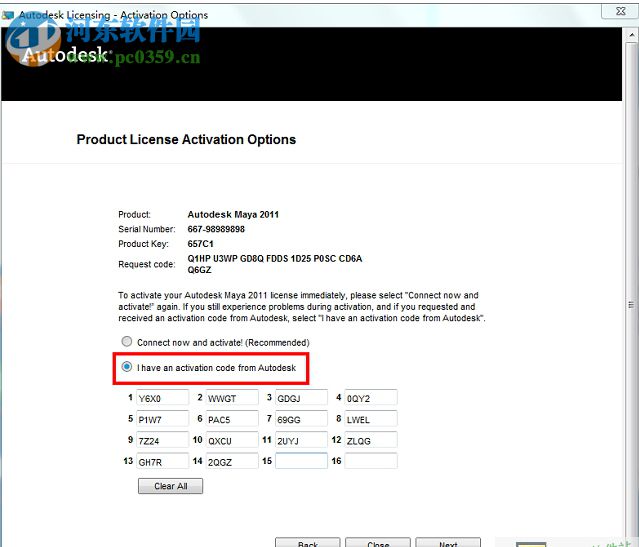This screenshot has width=639, height=547.
Task: Click activation code field 10 containing QXCU
Action: 232,440
